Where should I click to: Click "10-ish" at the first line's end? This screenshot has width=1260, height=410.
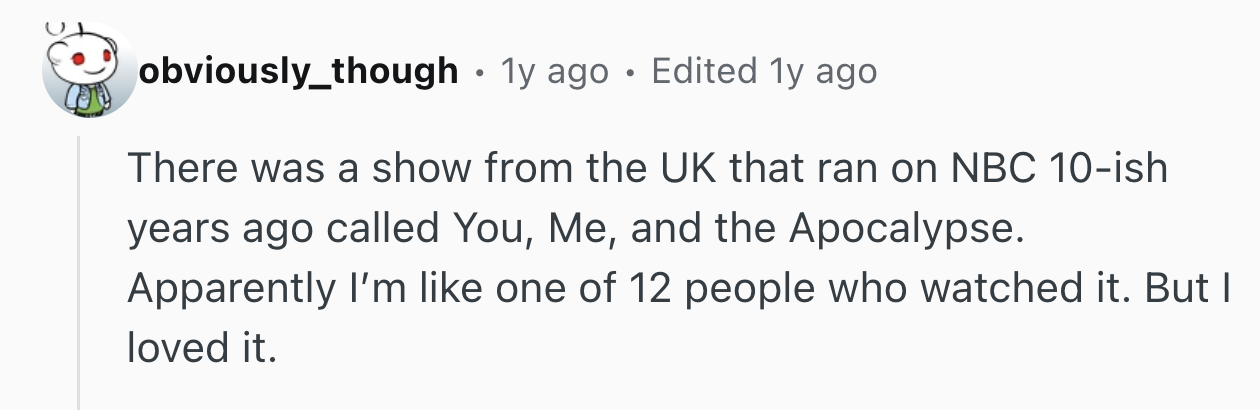point(1108,168)
